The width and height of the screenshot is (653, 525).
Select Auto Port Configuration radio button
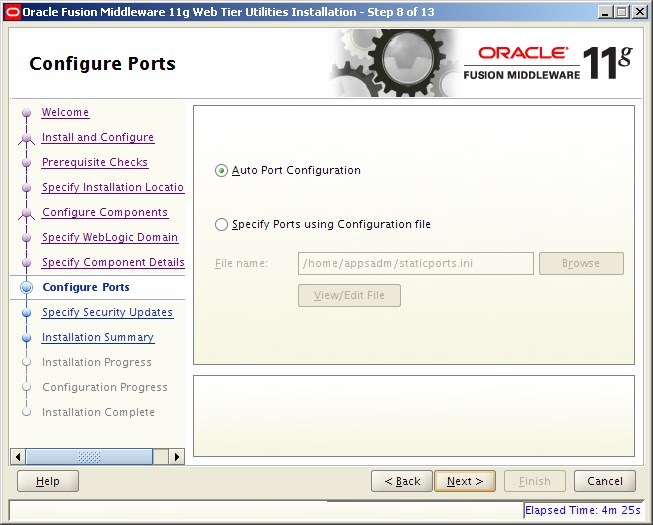click(221, 171)
